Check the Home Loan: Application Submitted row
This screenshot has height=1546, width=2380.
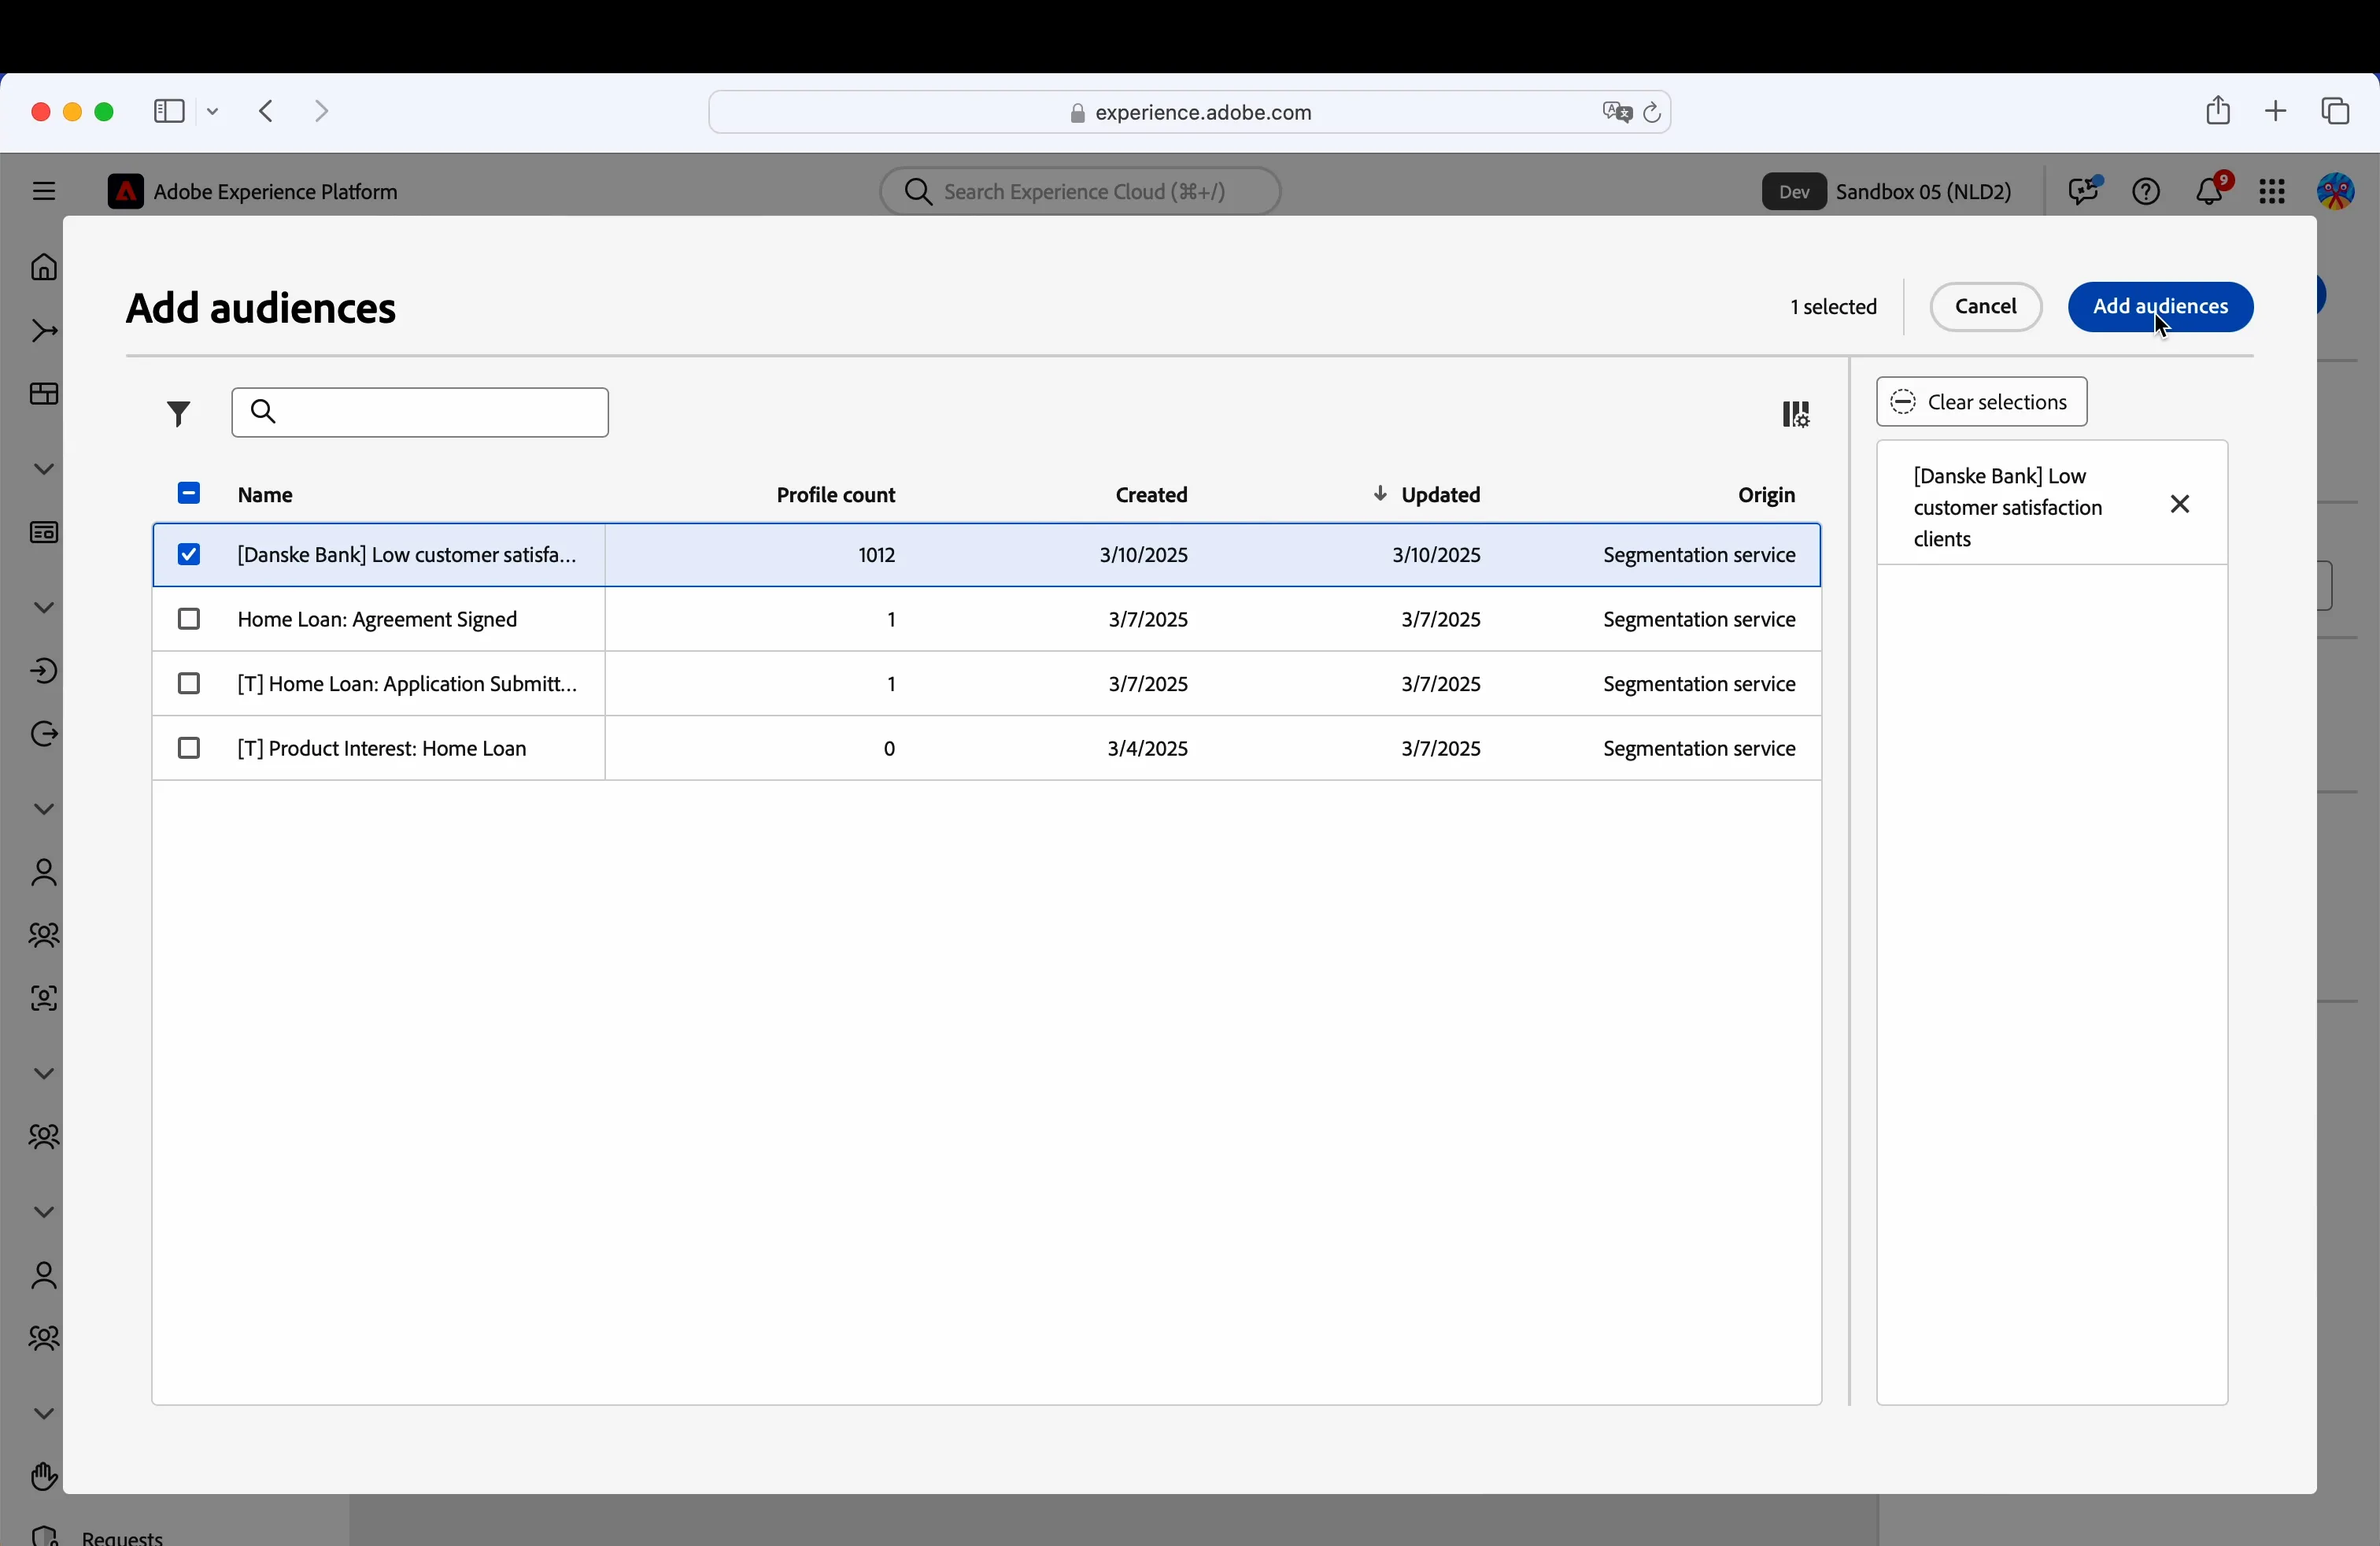coord(189,684)
